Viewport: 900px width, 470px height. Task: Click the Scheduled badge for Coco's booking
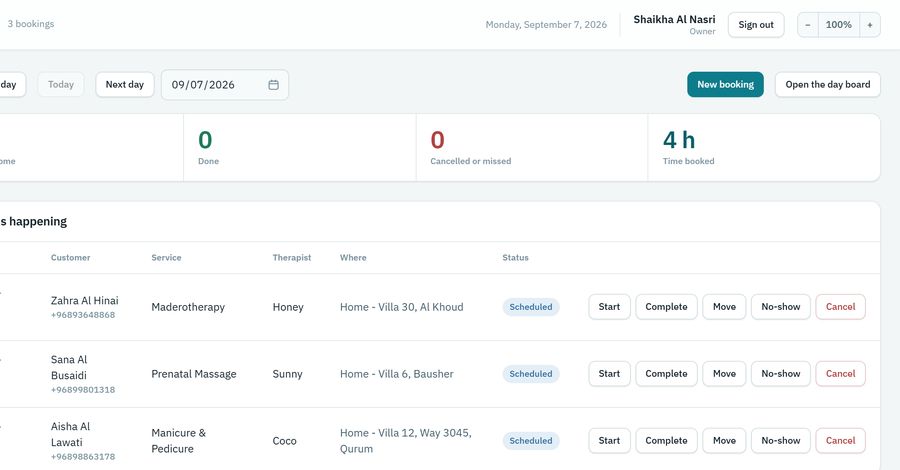tap(531, 441)
